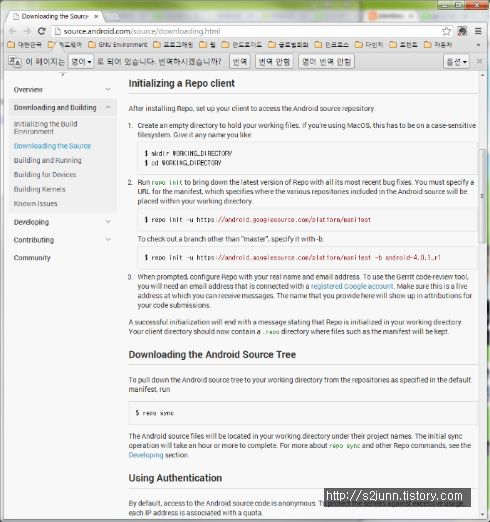Click the translate icon in the translate bar
This screenshot has height=522, width=490.
click(x=15, y=61)
